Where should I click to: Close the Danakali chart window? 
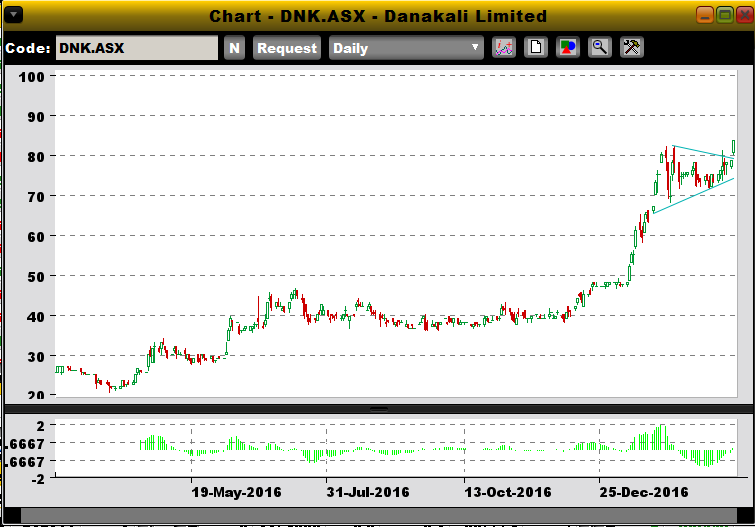click(744, 15)
